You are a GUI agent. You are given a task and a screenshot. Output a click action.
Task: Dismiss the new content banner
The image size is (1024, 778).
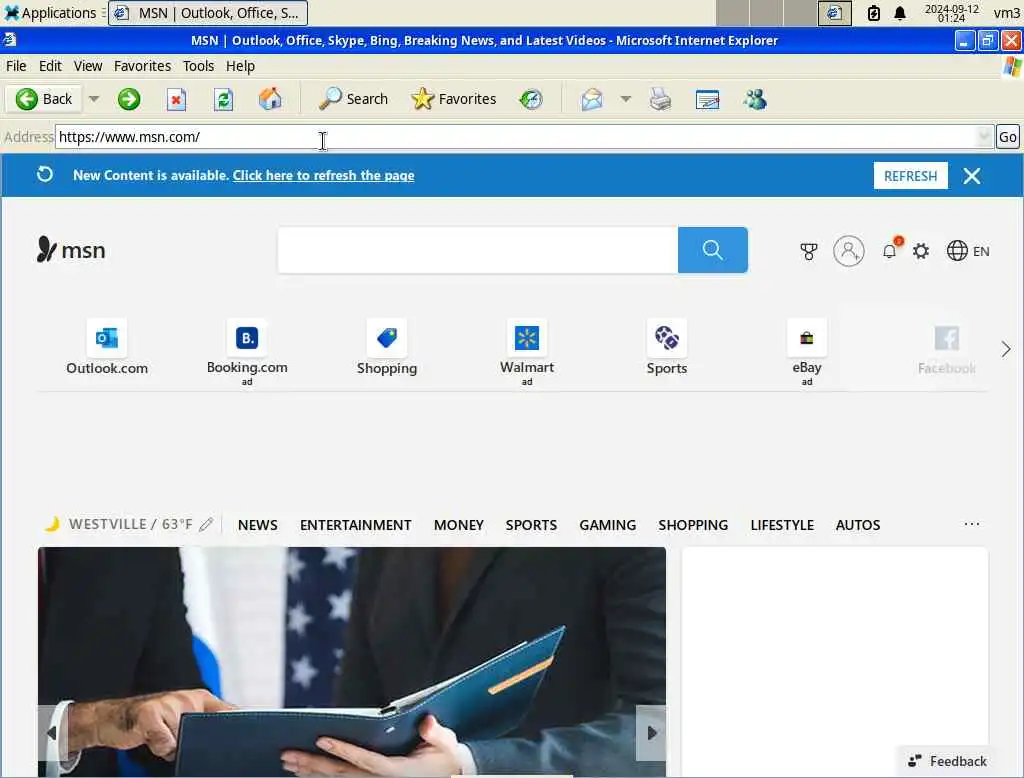tap(972, 176)
